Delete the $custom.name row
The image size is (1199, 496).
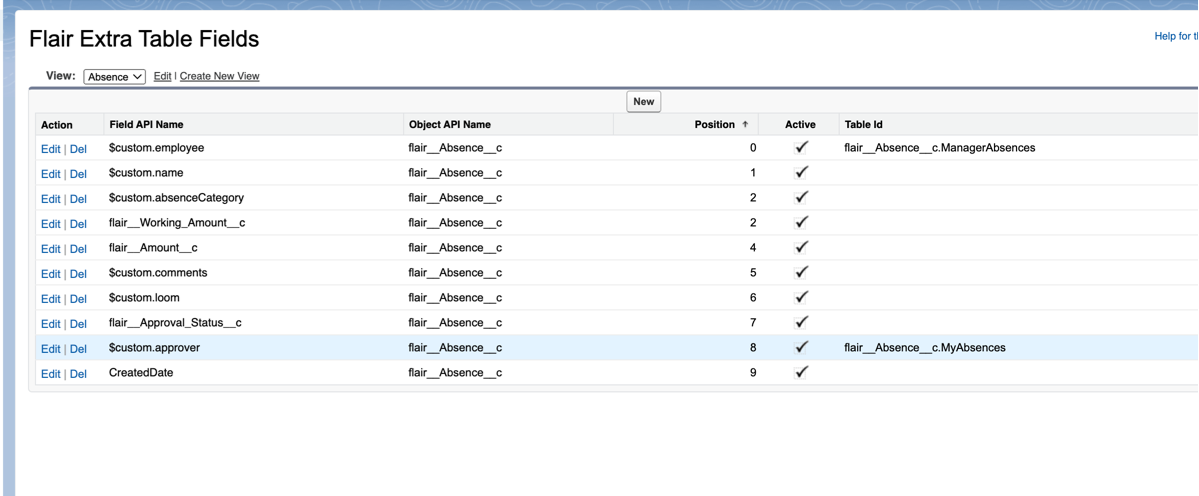pyautogui.click(x=78, y=174)
